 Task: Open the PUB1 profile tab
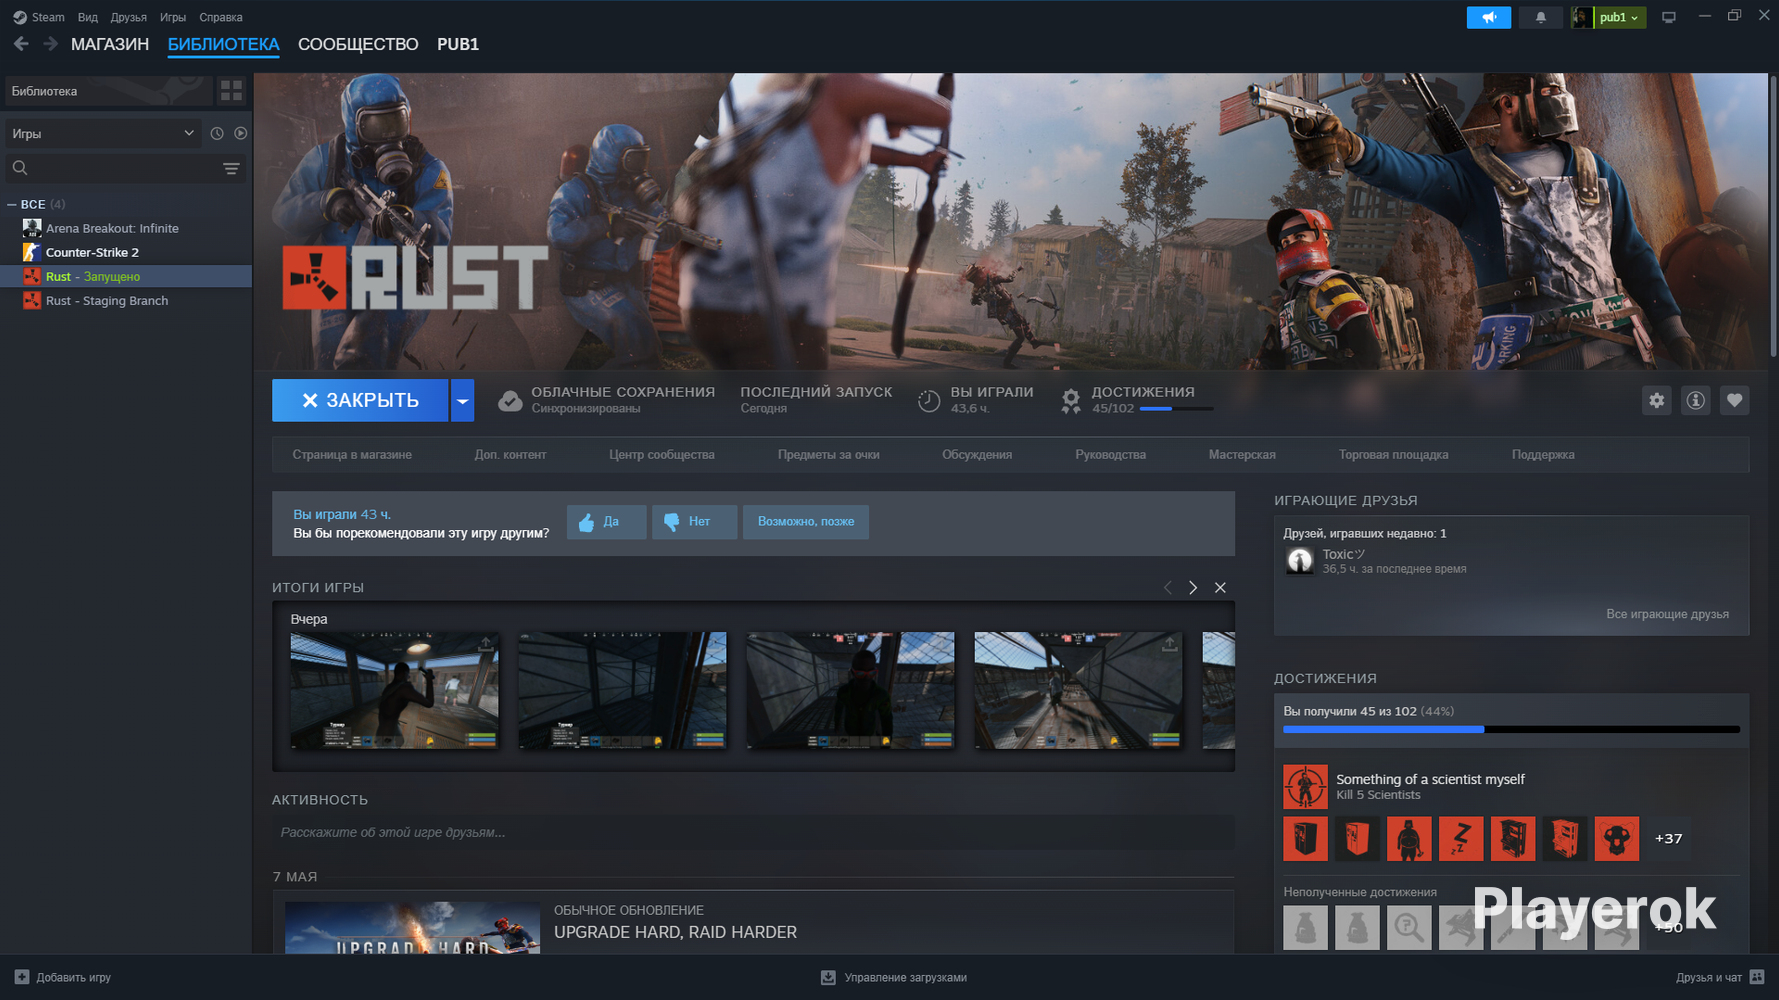458,44
